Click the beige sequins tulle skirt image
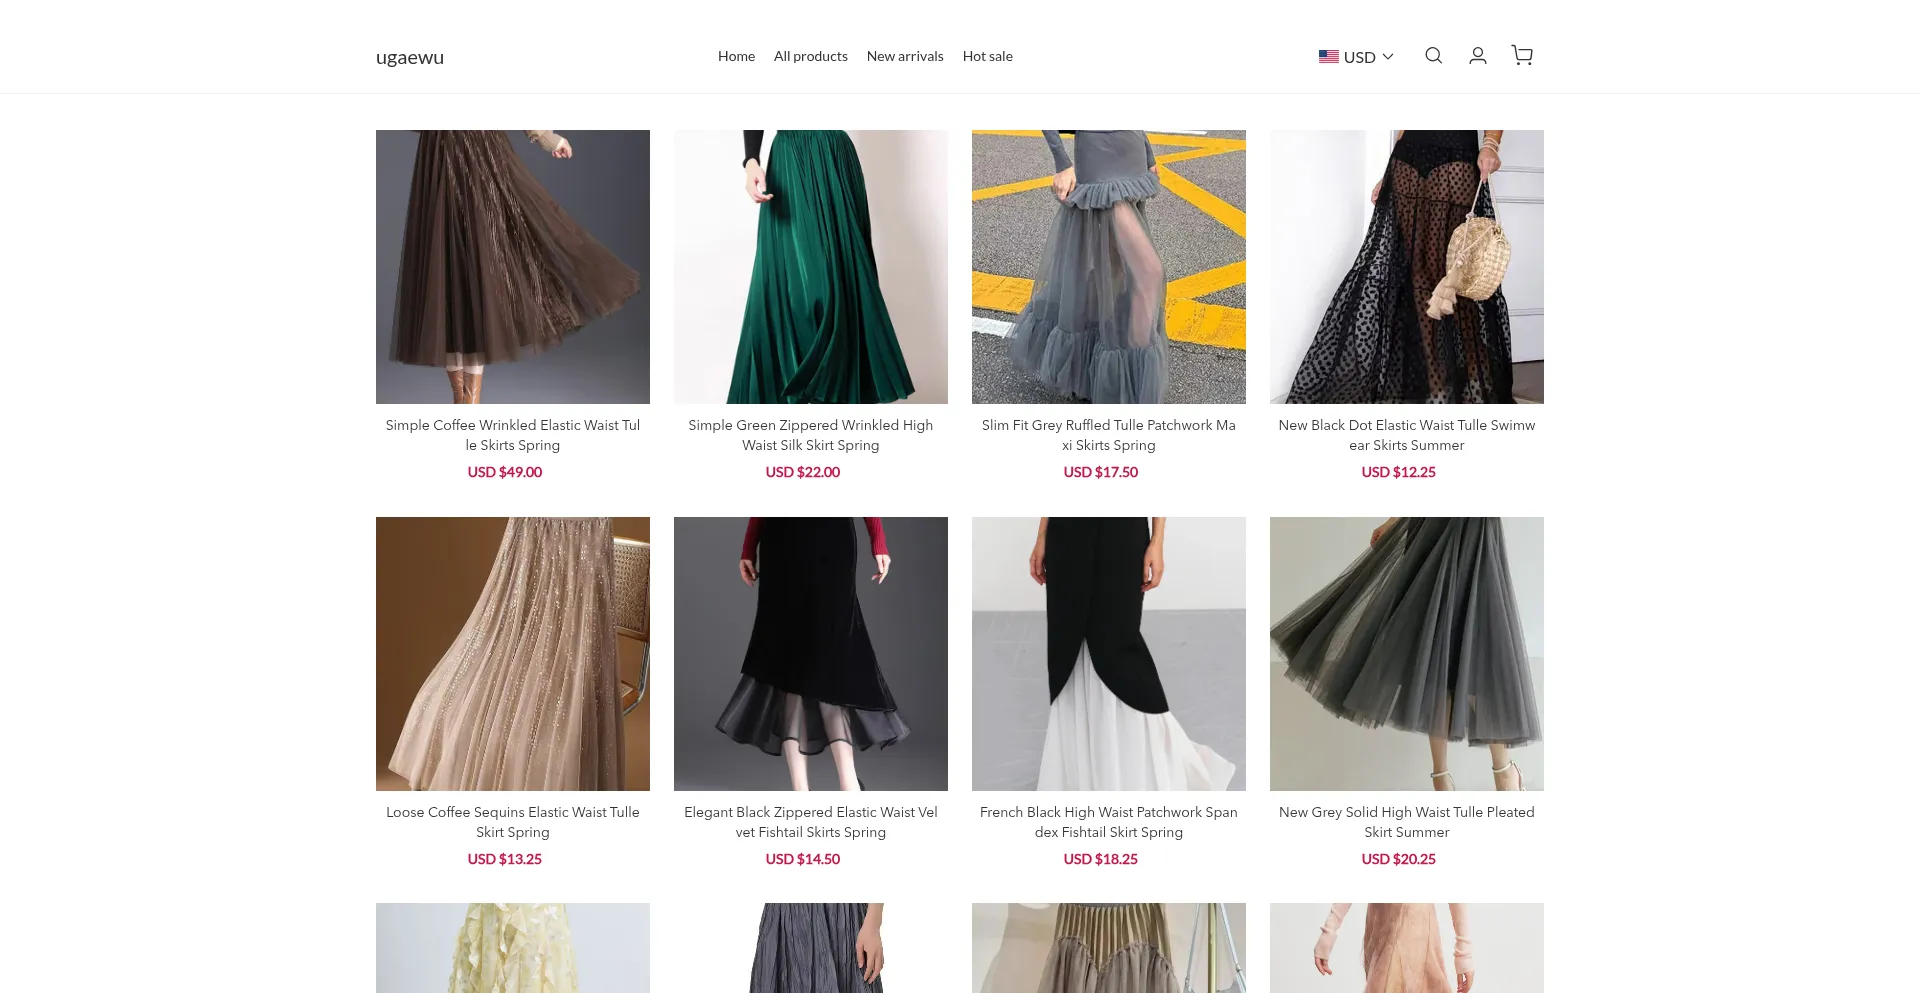1920x993 pixels. (513, 654)
